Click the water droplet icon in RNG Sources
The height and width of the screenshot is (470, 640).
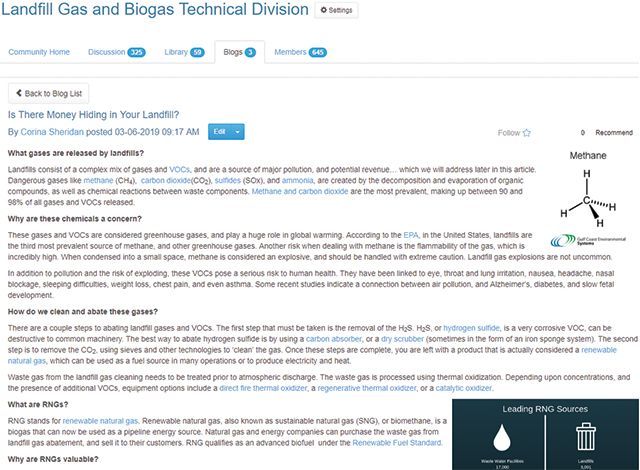click(x=504, y=437)
